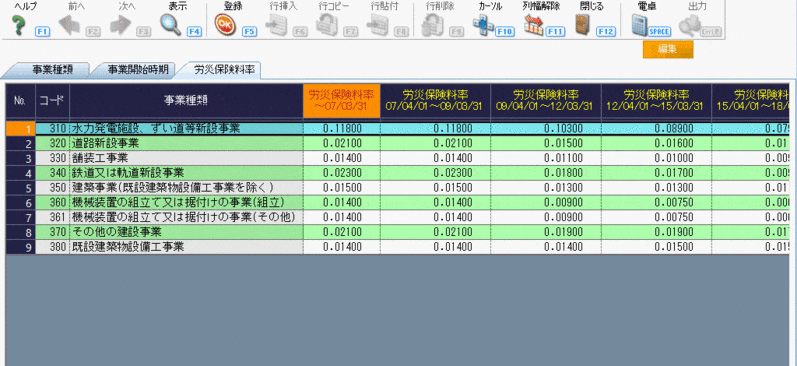The width and height of the screenshot is (797, 366).
Task: Select the 建築事業(既設建築物設備工事業を除く) cell
Action: (186, 188)
